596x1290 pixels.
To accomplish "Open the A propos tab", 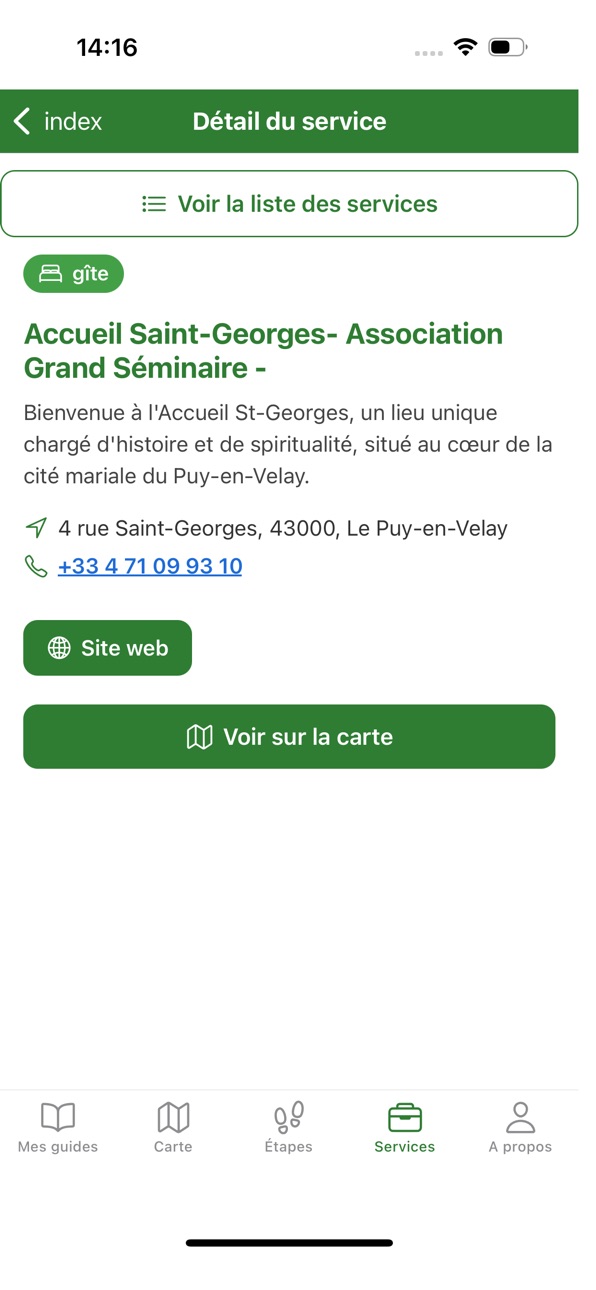I will coord(520,1128).
